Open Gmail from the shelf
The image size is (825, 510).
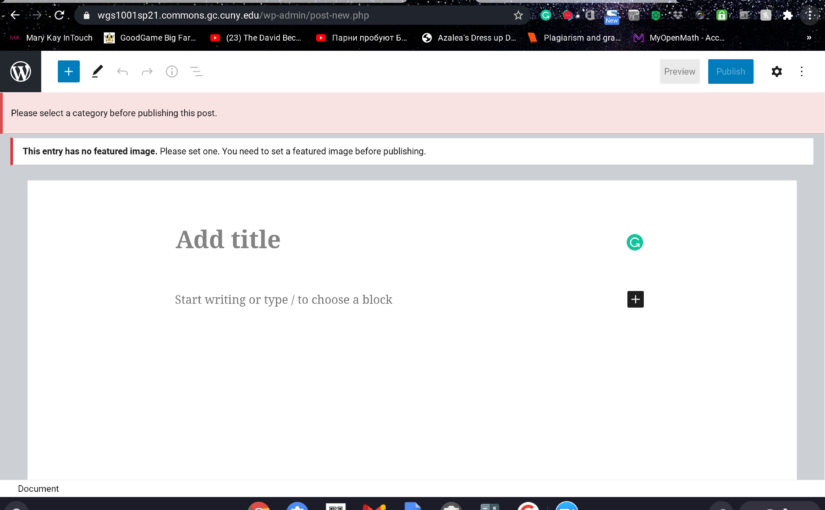pos(374,507)
